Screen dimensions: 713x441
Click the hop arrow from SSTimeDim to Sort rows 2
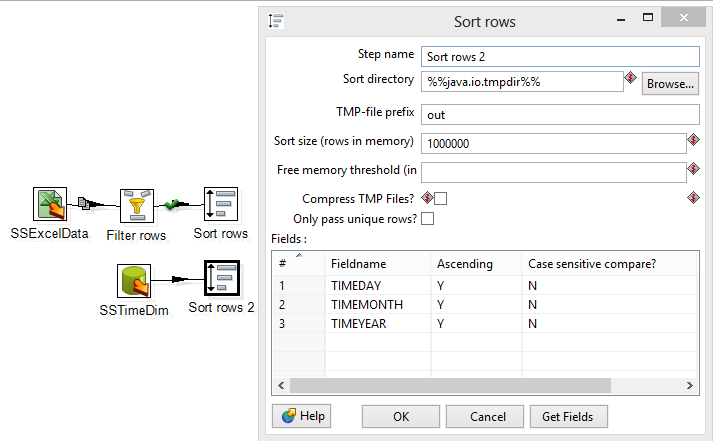[x=180, y=279]
